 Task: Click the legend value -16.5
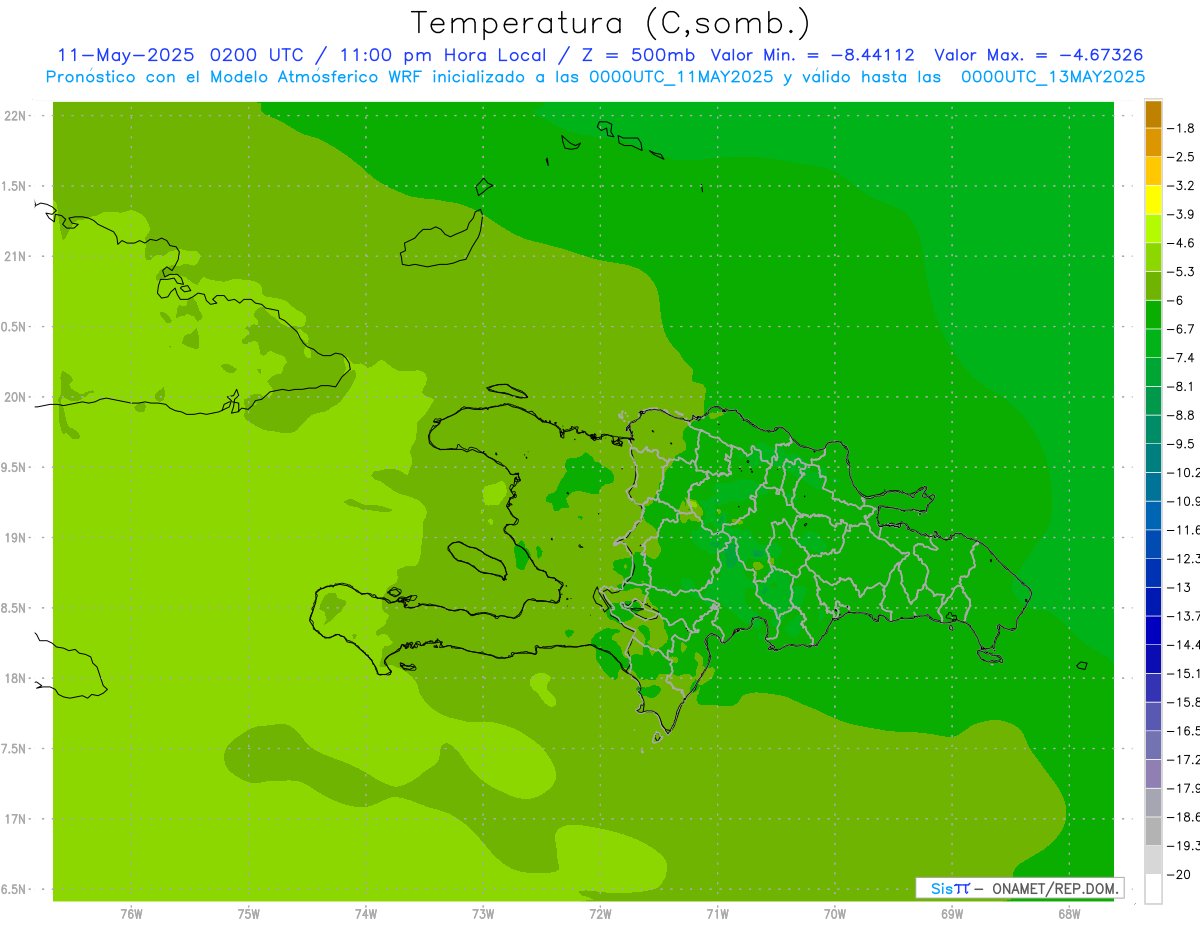click(x=1182, y=731)
